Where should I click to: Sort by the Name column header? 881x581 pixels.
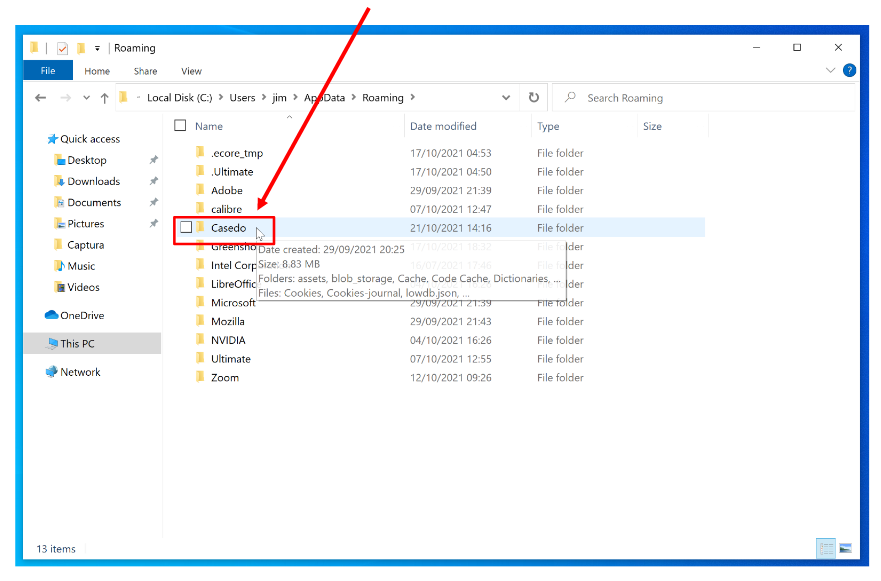(209, 126)
